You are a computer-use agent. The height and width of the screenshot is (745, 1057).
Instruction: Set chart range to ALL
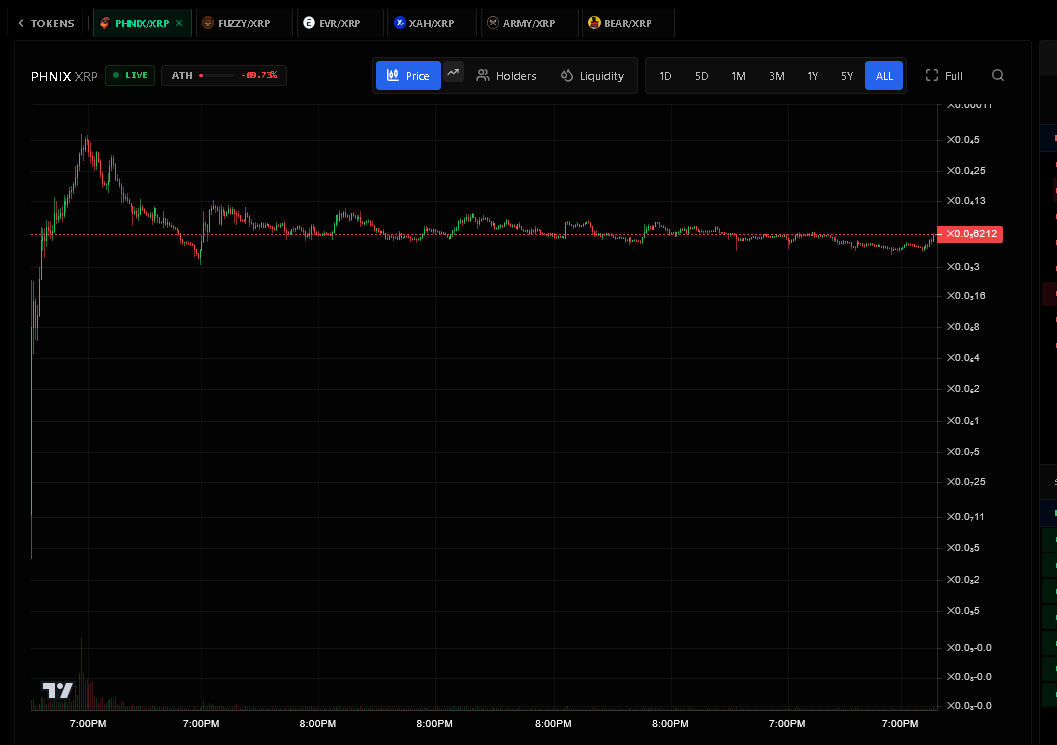pyautogui.click(x=884, y=76)
